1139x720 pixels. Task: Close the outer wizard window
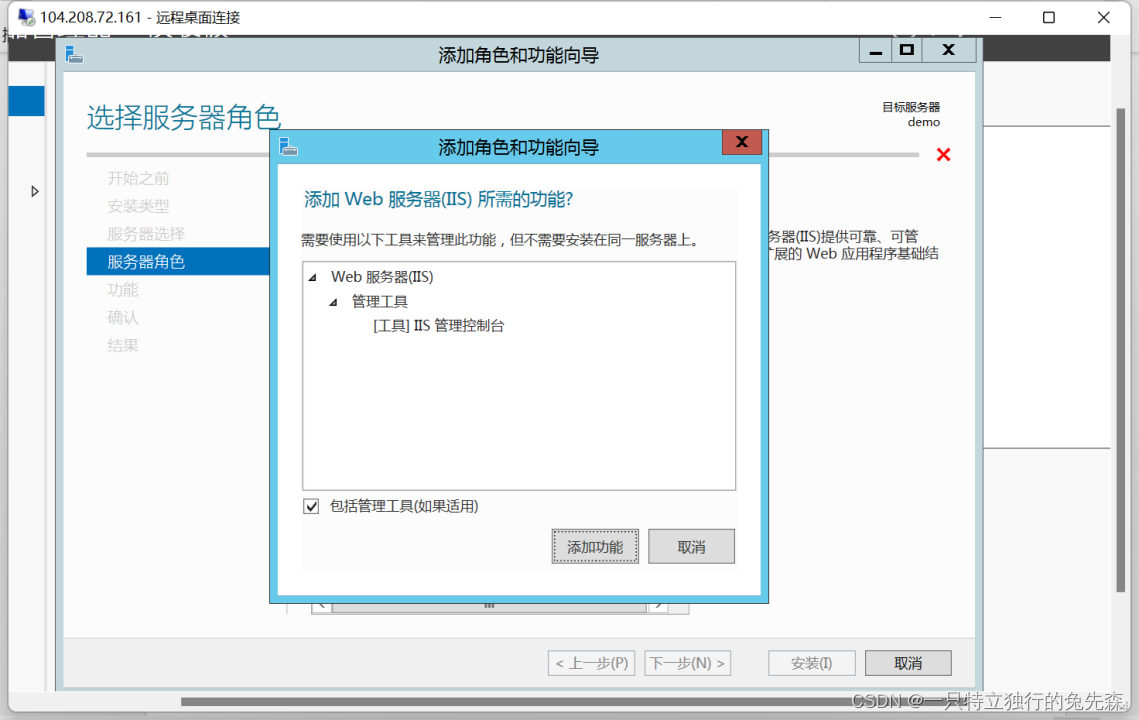pyautogui.click(x=949, y=50)
